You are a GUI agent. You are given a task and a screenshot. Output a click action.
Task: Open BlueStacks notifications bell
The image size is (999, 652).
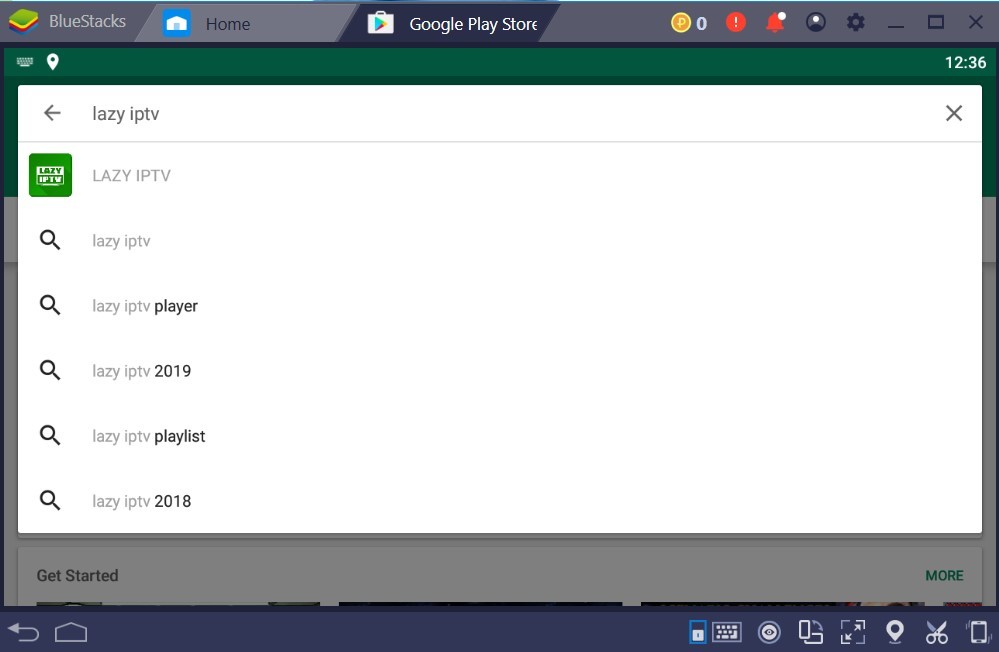[775, 23]
